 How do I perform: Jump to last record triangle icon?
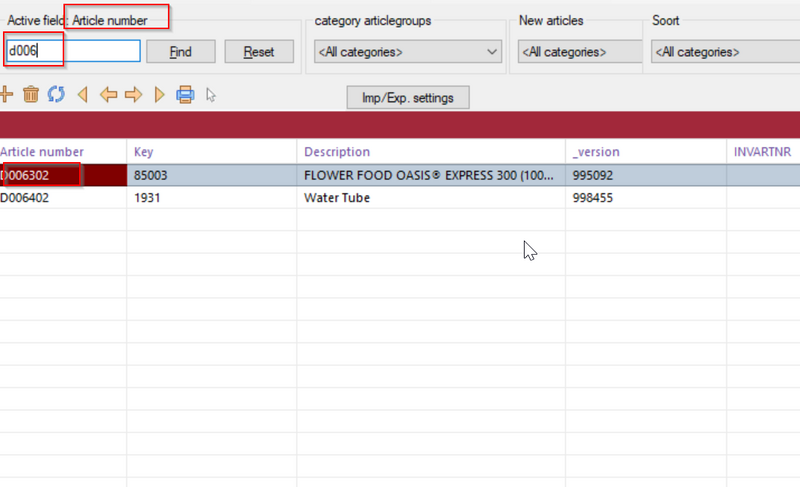click(159, 95)
